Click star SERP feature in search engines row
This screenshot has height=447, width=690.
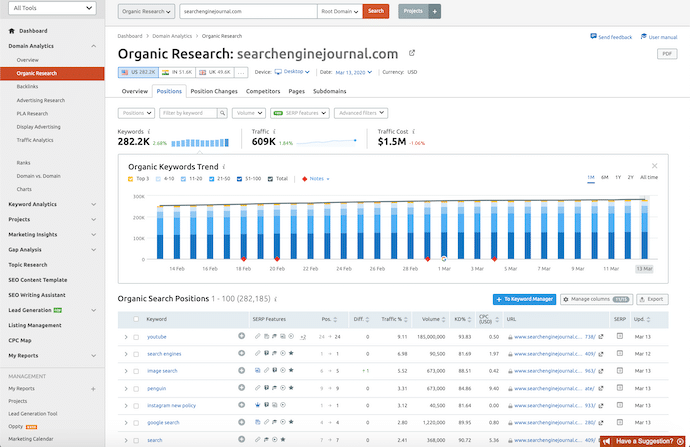[x=291, y=353]
